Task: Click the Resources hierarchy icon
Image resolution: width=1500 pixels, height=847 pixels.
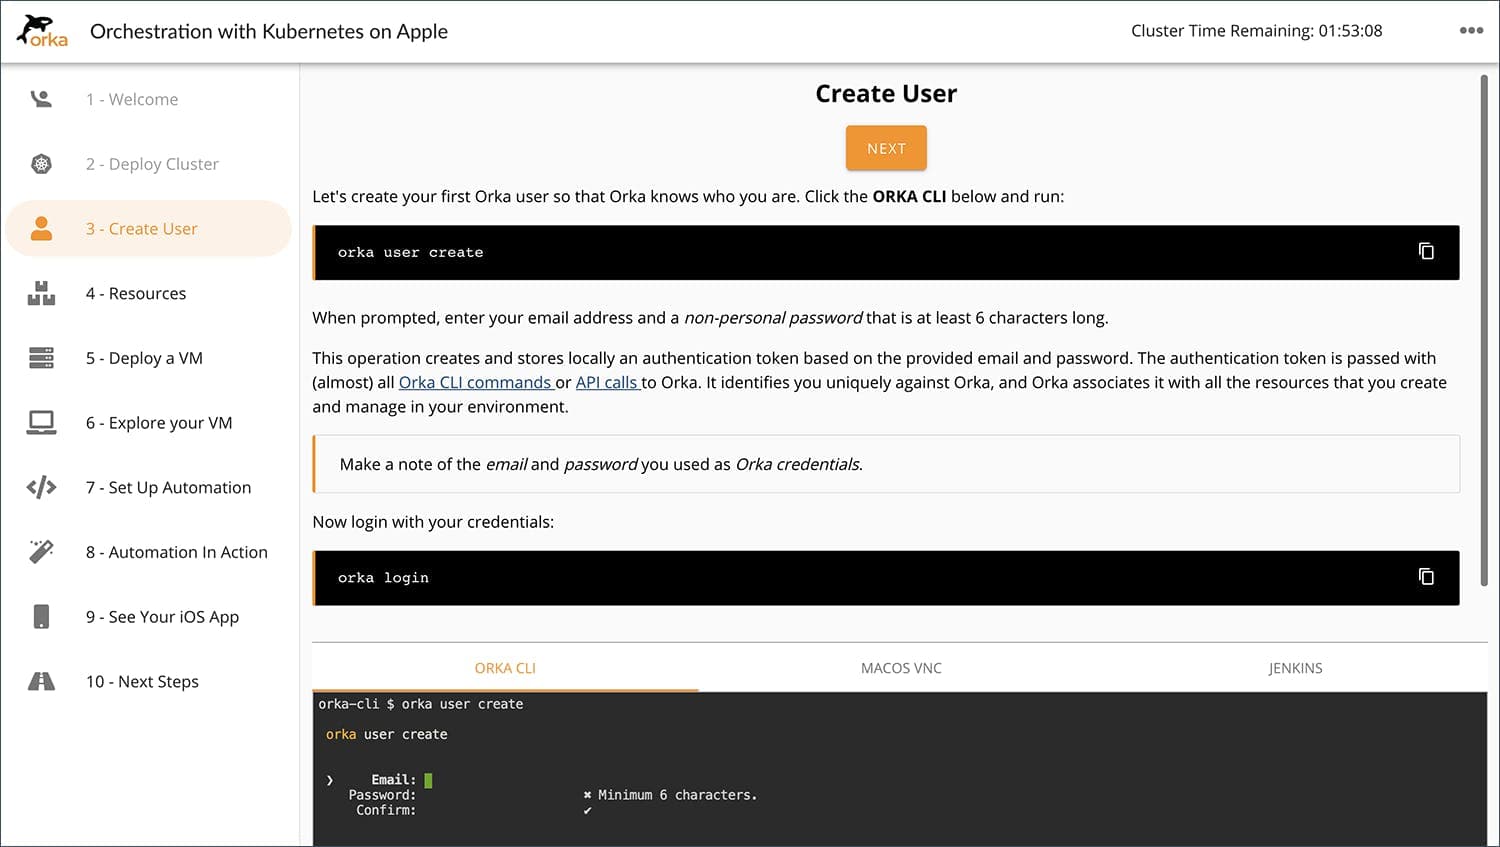Action: click(40, 292)
